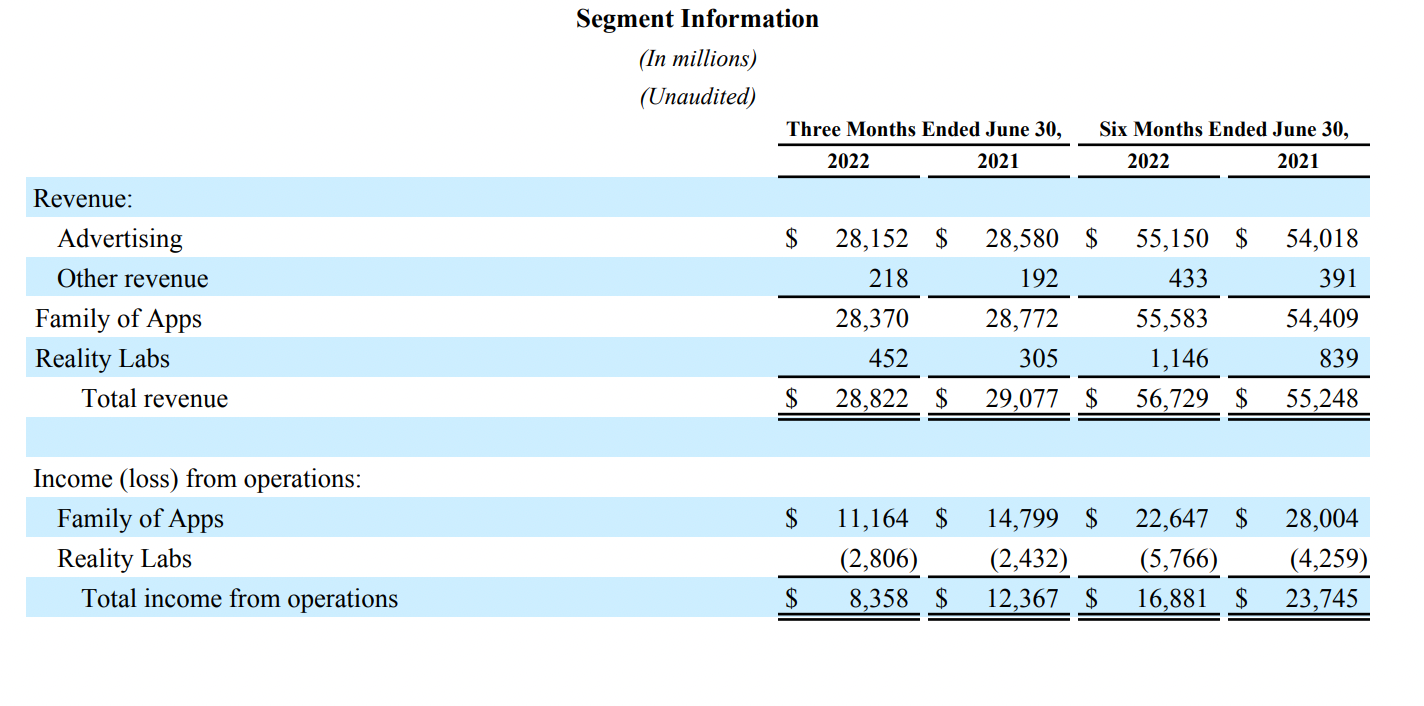Click Family of Apps revenue 28,772
Screen dimensions: 1424x706
[1022, 319]
